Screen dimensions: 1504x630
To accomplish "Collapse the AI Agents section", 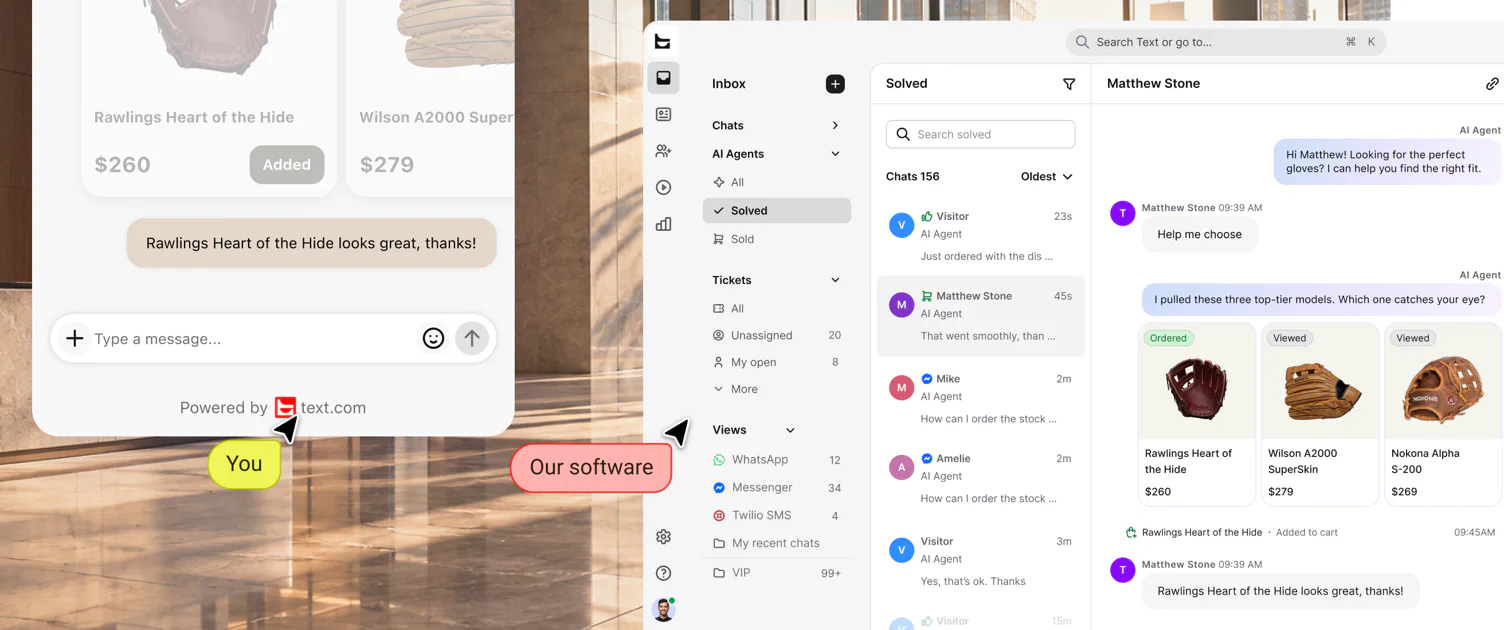I will click(835, 154).
